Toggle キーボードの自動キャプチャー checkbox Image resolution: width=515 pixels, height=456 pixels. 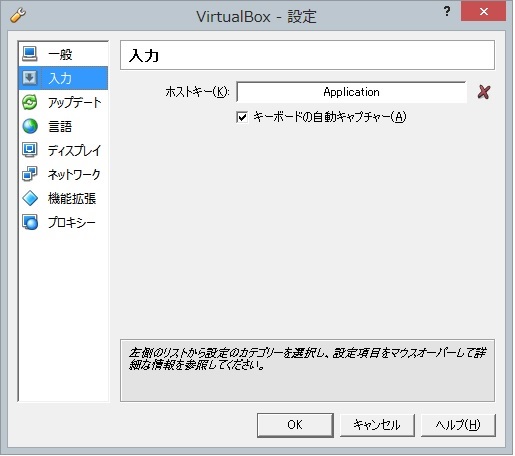[242, 117]
